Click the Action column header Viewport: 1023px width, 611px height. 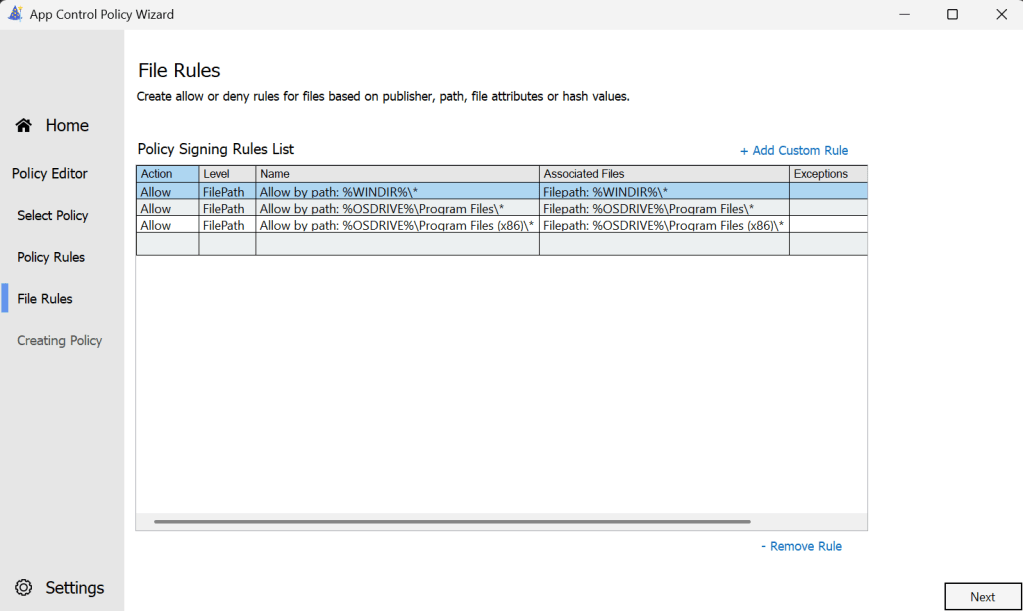click(157, 174)
